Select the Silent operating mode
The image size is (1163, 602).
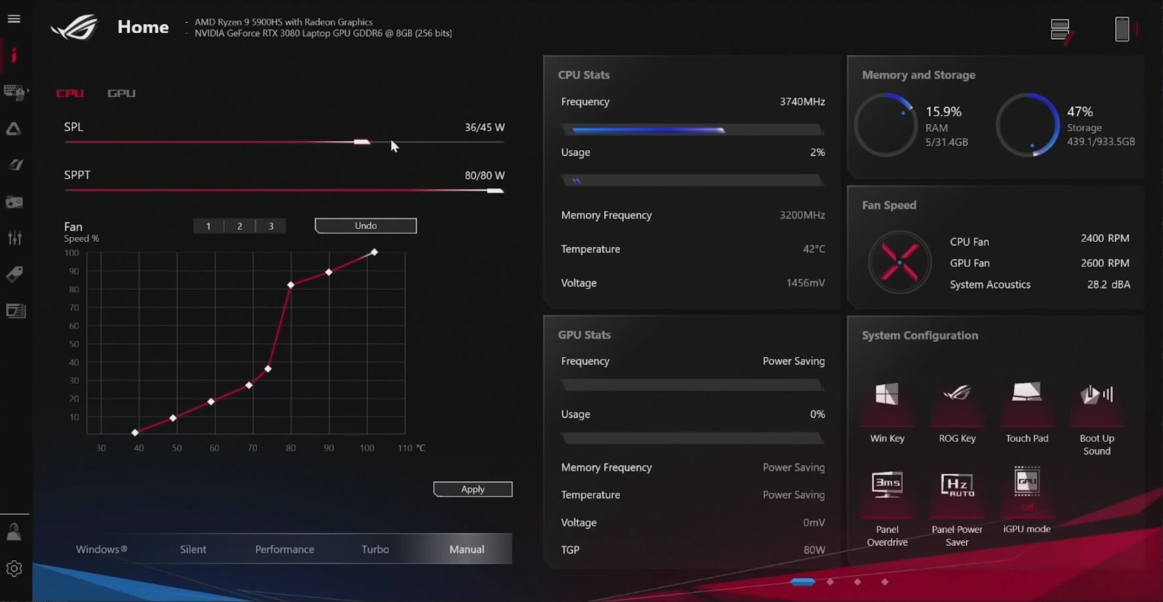tap(193, 549)
